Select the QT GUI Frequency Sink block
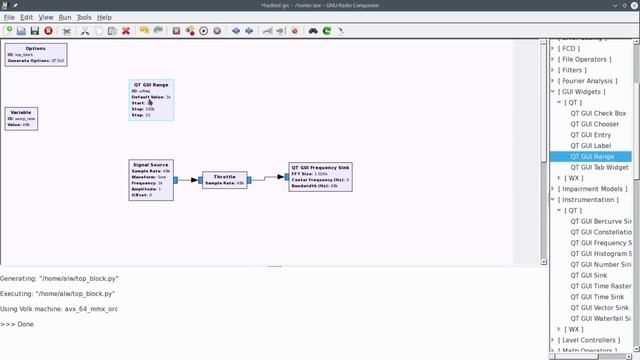This screenshot has width=640, height=360. [x=320, y=177]
